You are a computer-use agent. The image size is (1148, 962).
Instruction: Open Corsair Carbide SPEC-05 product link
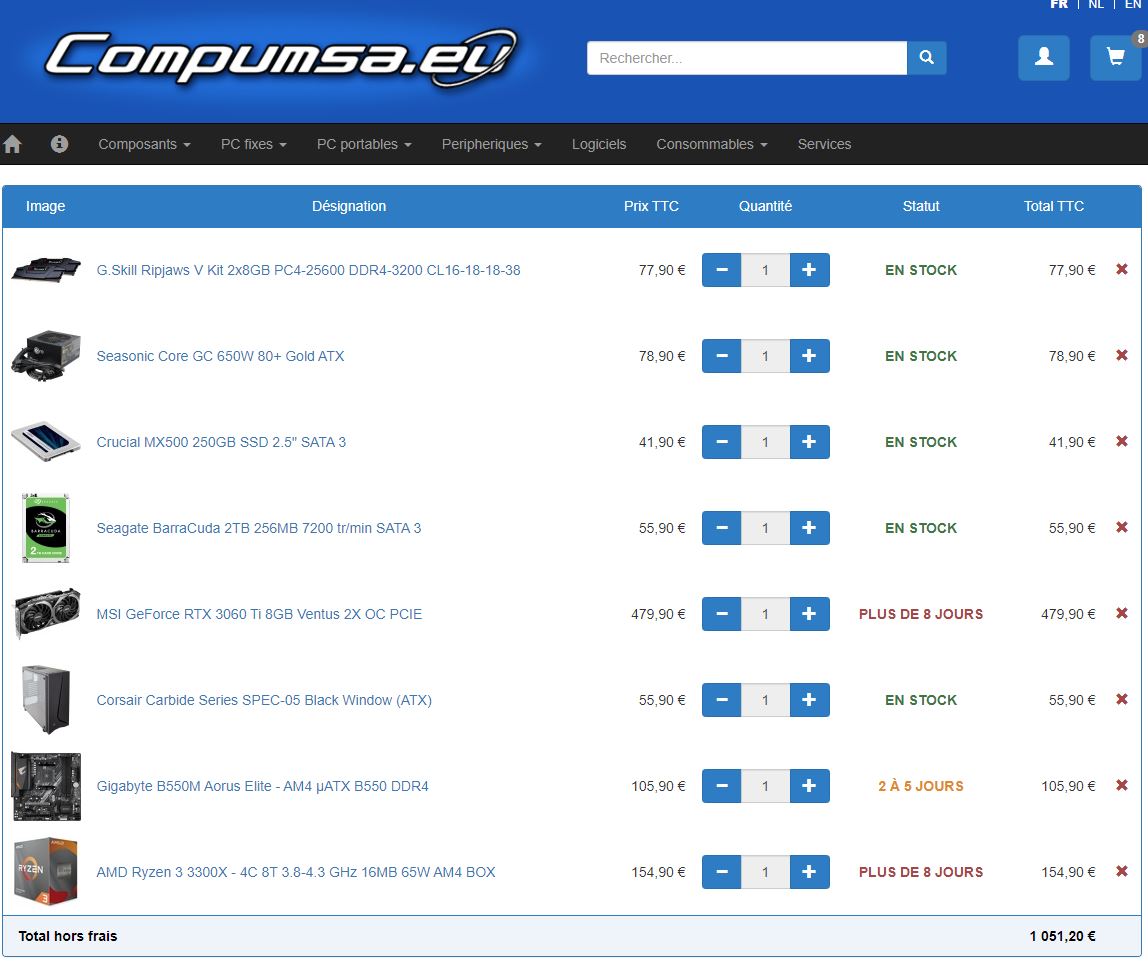click(x=264, y=700)
